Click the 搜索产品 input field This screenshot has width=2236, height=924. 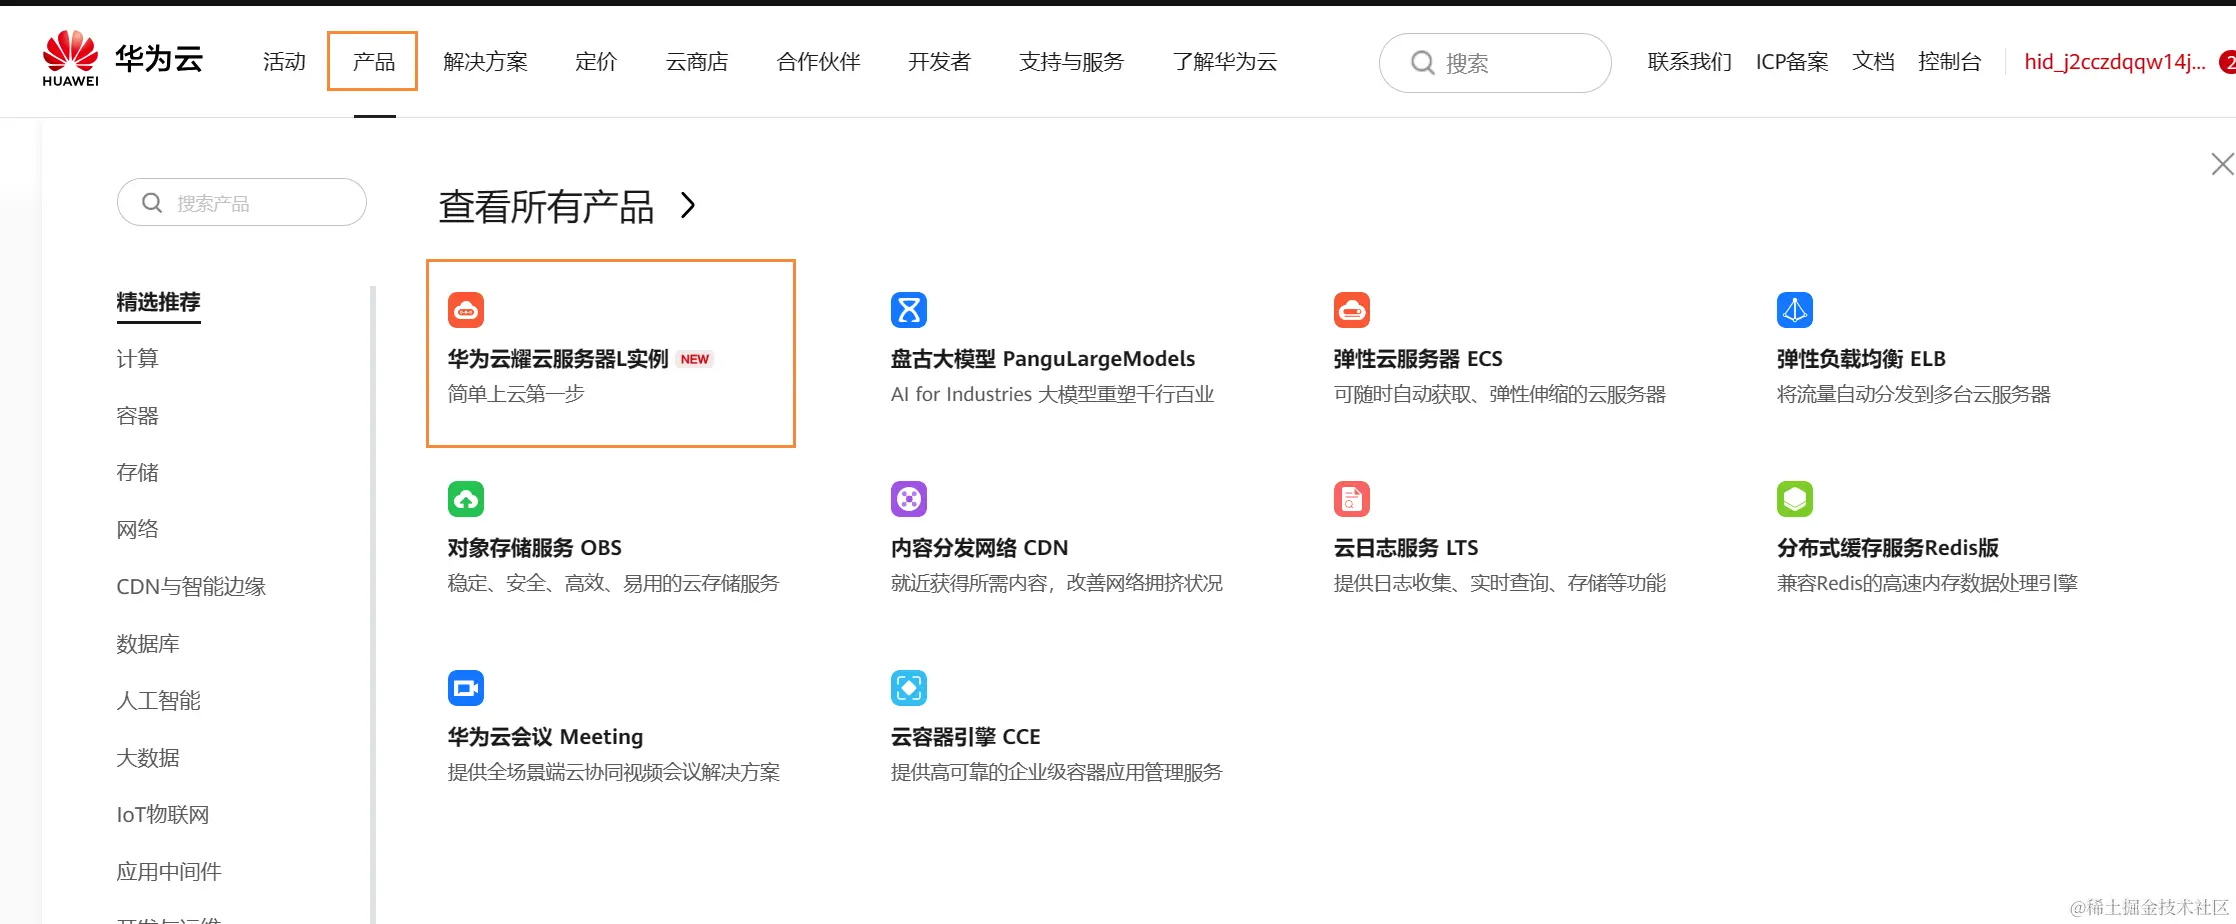[242, 202]
